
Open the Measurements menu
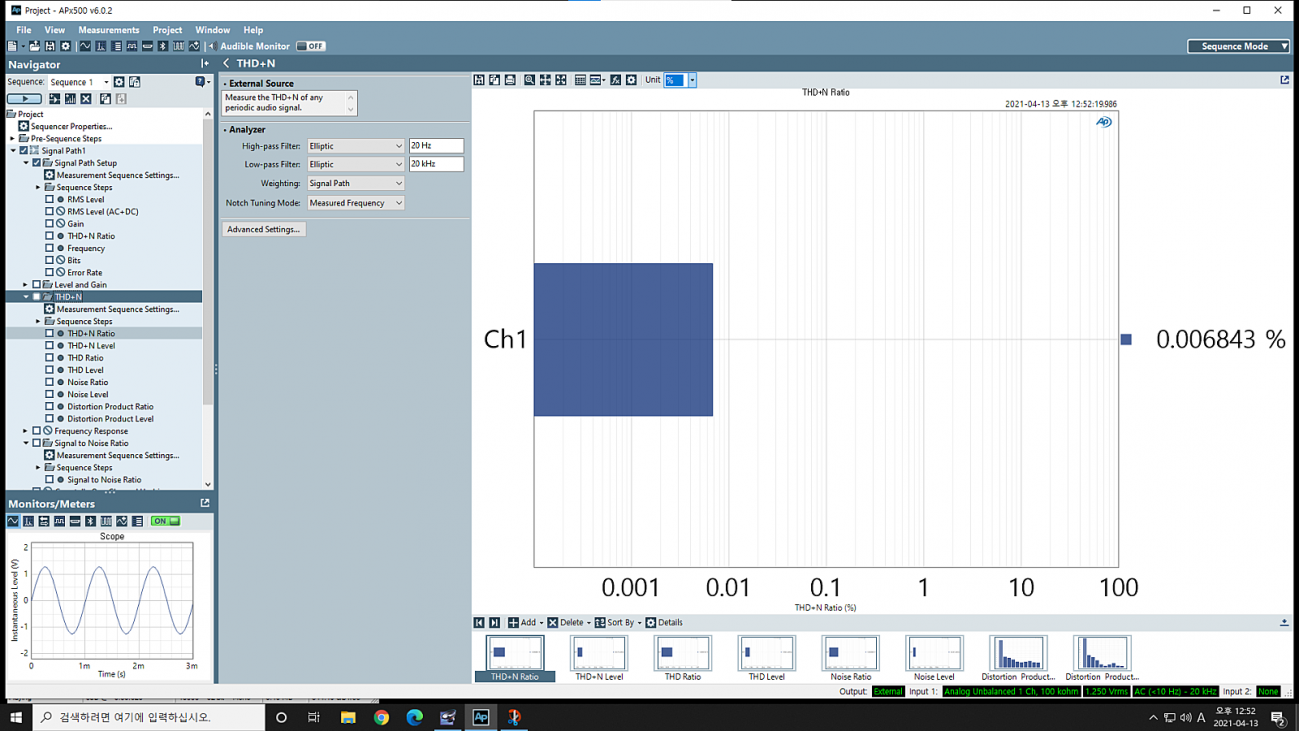click(109, 30)
